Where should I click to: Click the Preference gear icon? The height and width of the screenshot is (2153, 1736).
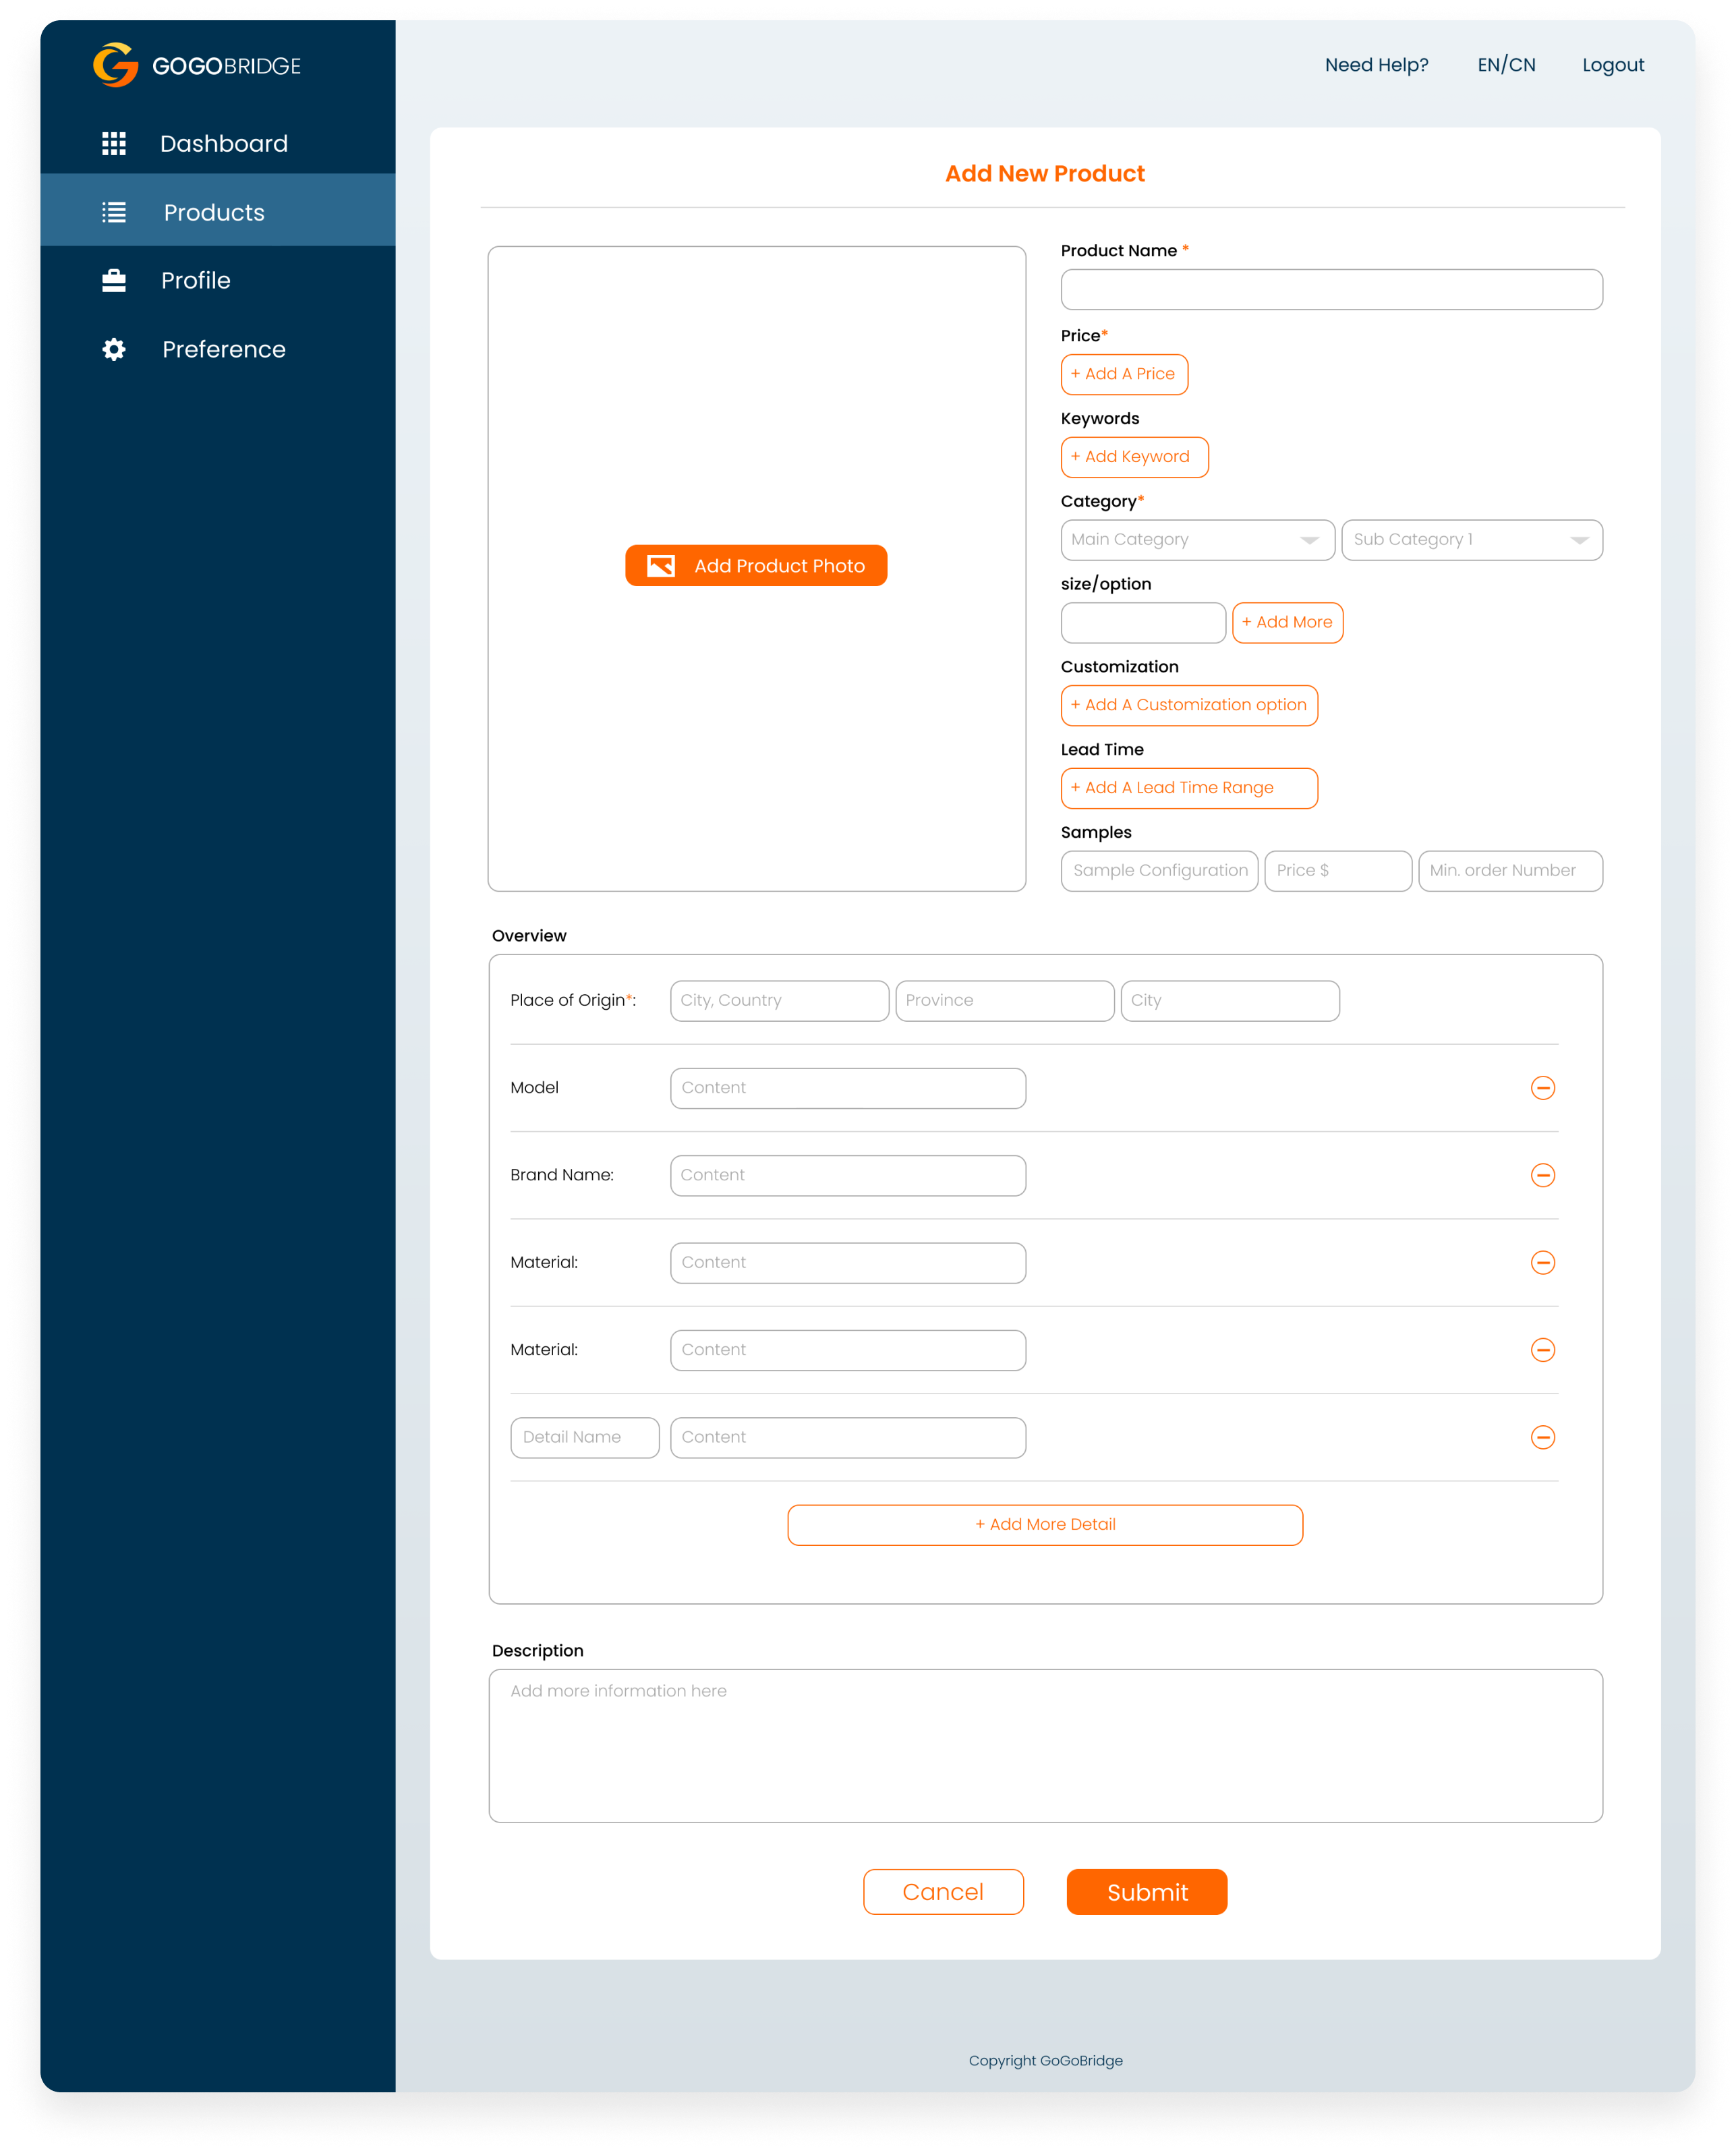[114, 349]
